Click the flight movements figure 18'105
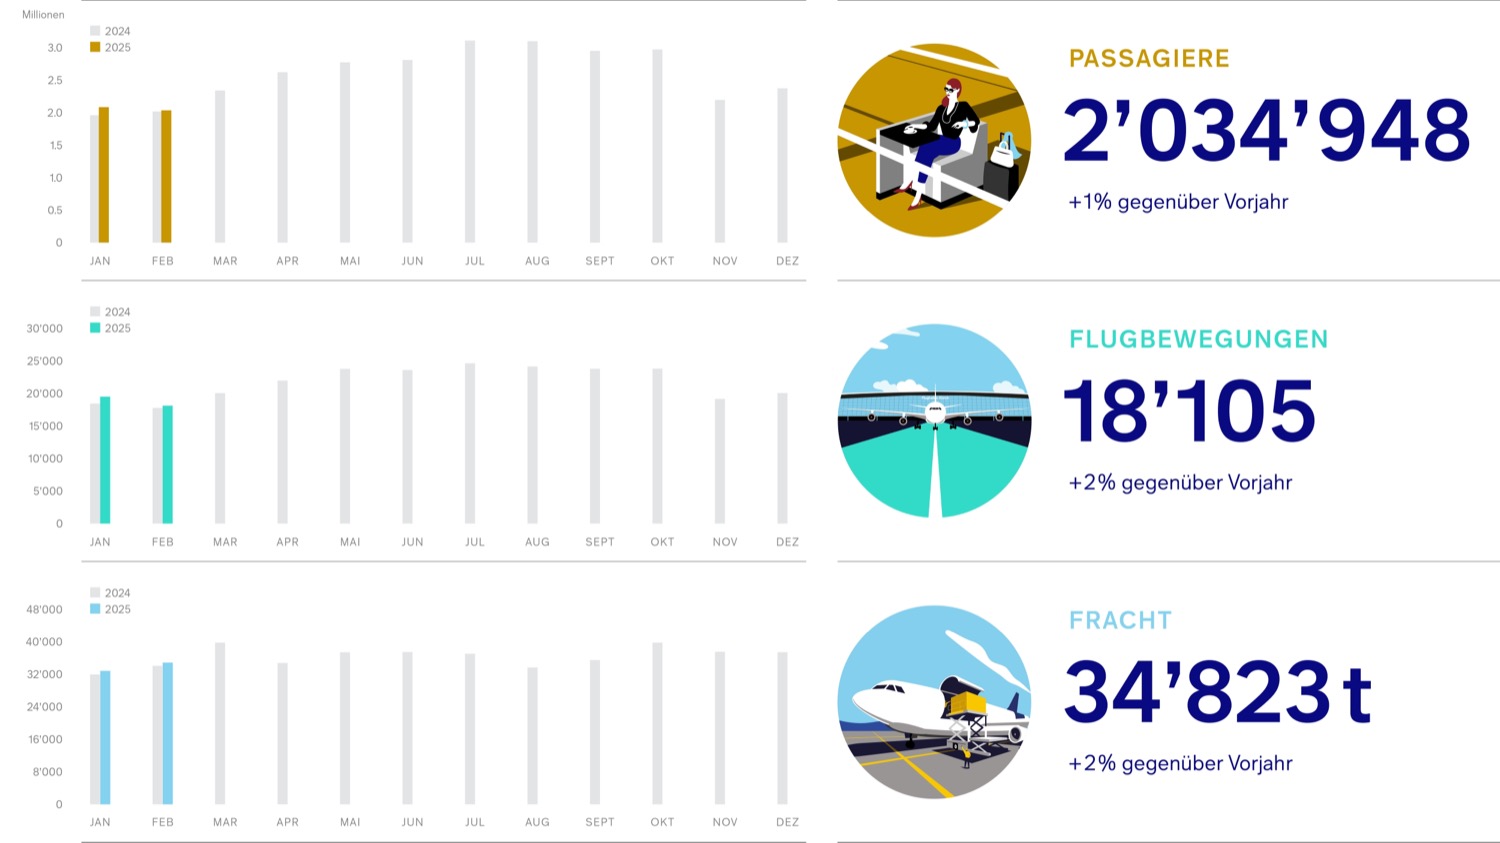Image resolution: width=1500 pixels, height=843 pixels. 1189,411
